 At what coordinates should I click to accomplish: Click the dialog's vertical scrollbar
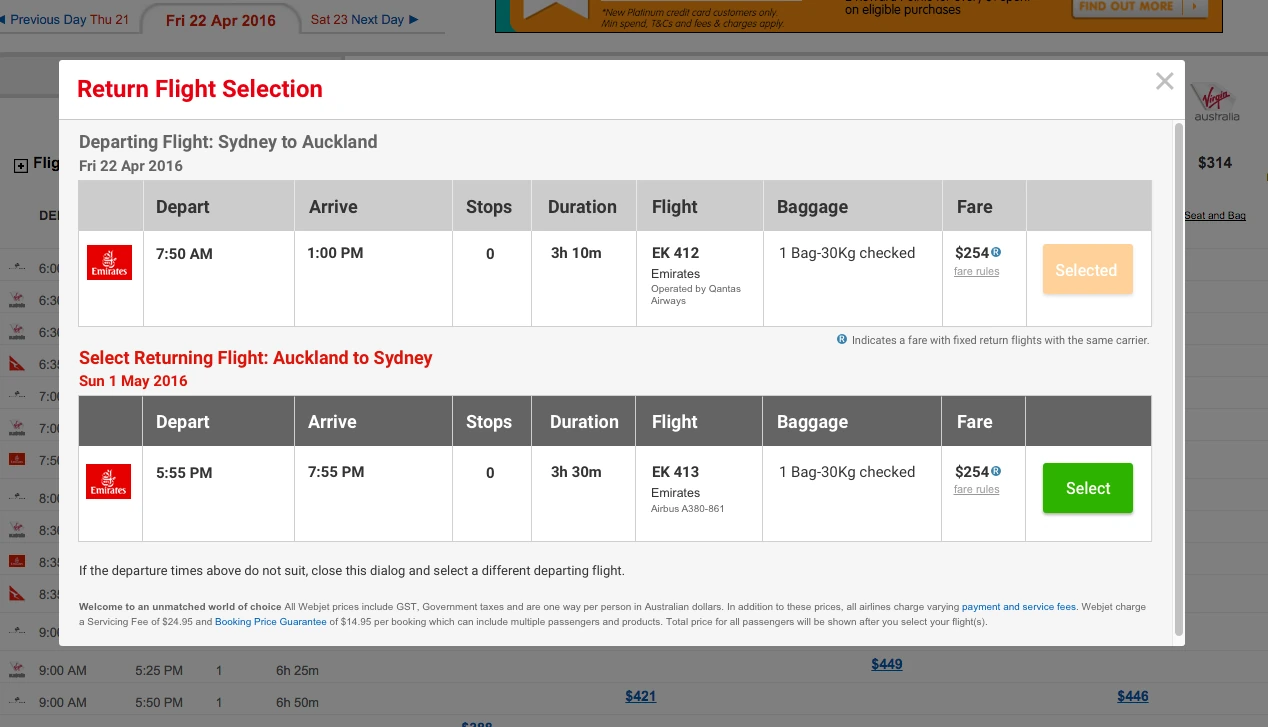point(1179,380)
